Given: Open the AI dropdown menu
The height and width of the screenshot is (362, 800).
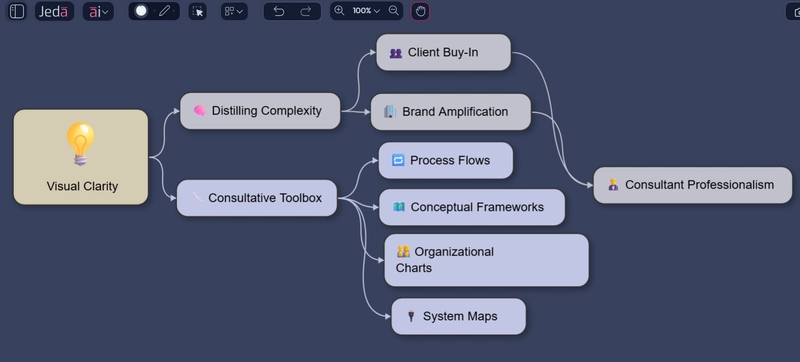Looking at the screenshot, I should (98, 11).
